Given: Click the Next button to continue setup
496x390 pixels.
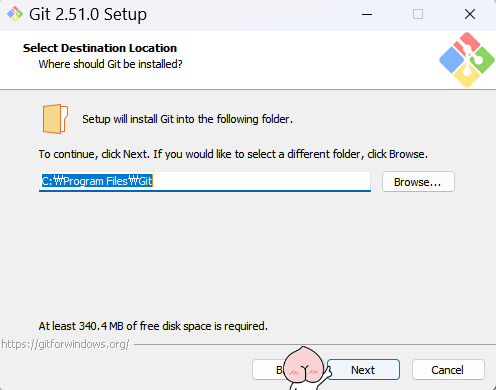Looking at the screenshot, I should point(363,370).
